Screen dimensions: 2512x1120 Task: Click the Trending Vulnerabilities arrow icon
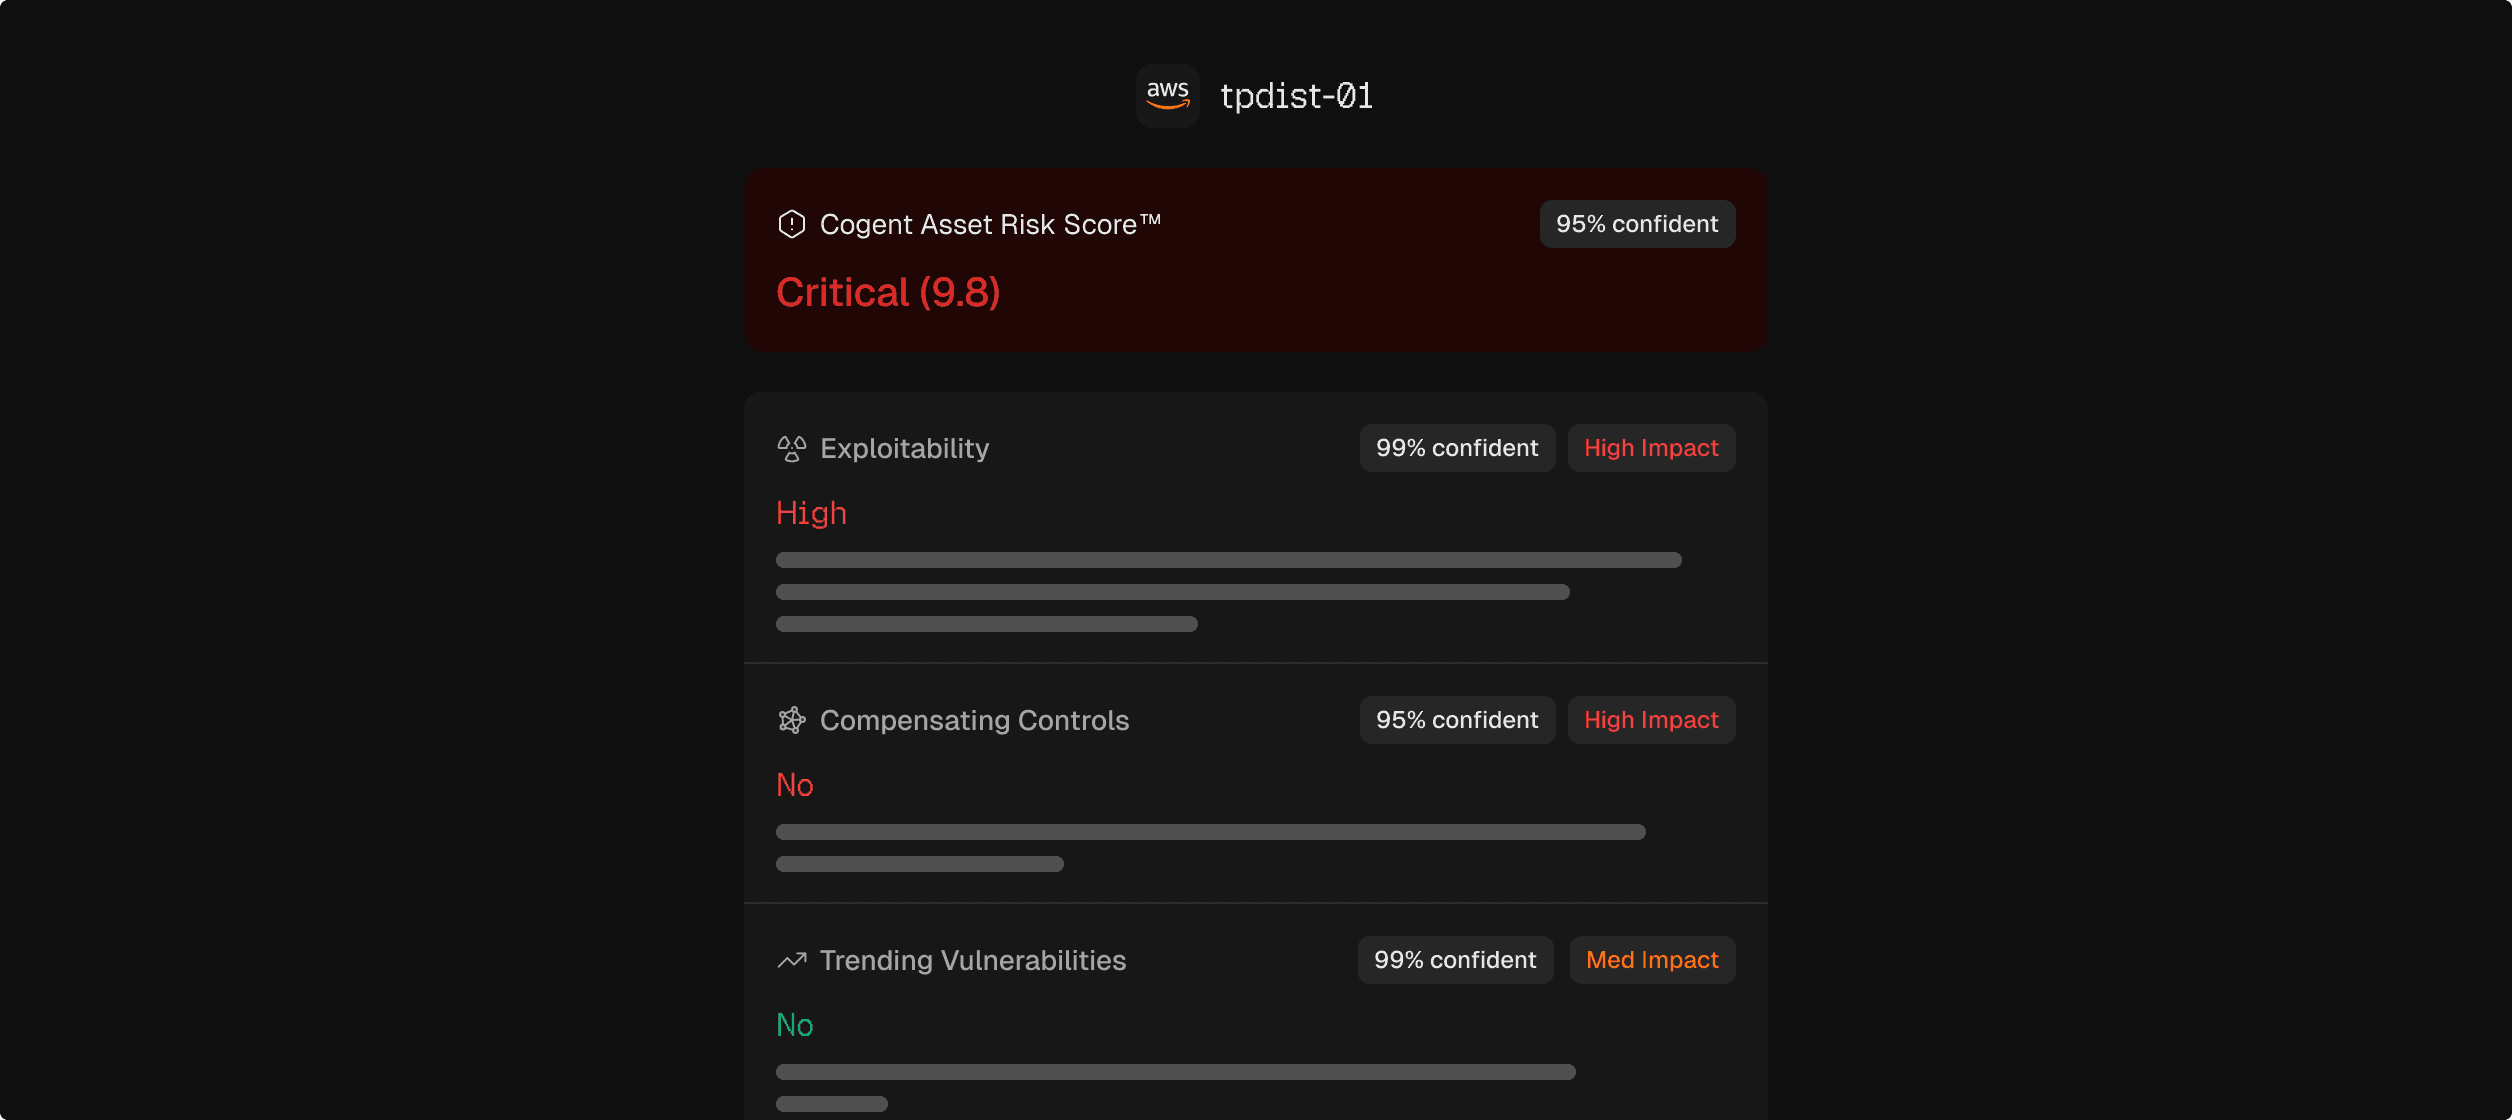click(x=791, y=960)
